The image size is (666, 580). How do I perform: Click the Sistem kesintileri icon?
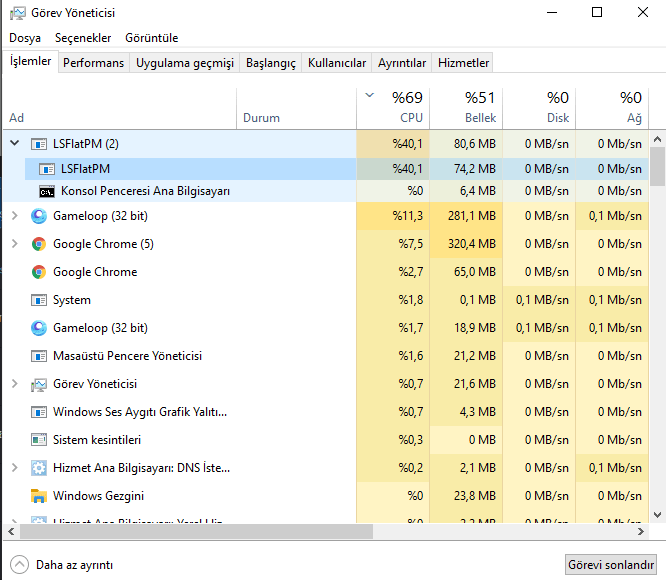[39, 440]
